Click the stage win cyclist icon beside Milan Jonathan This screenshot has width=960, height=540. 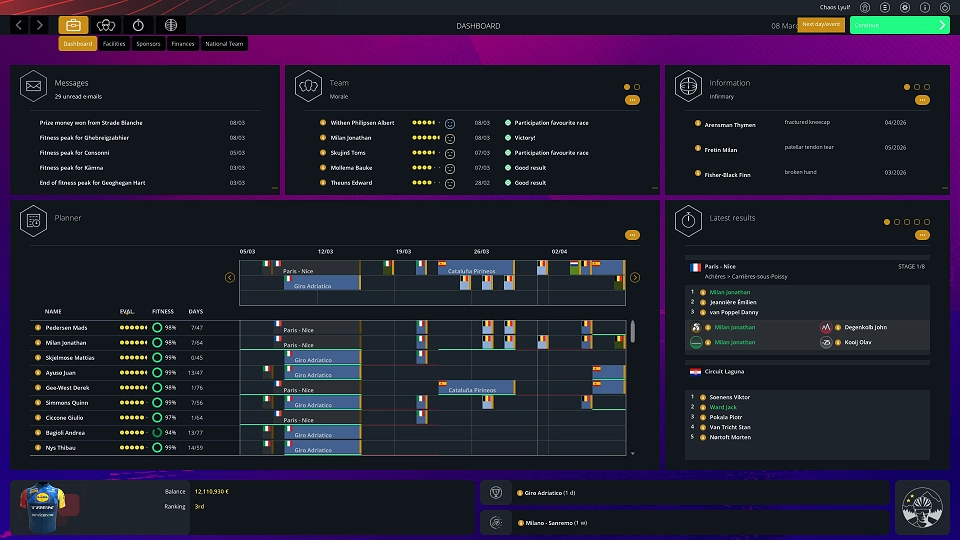pyautogui.click(x=696, y=328)
